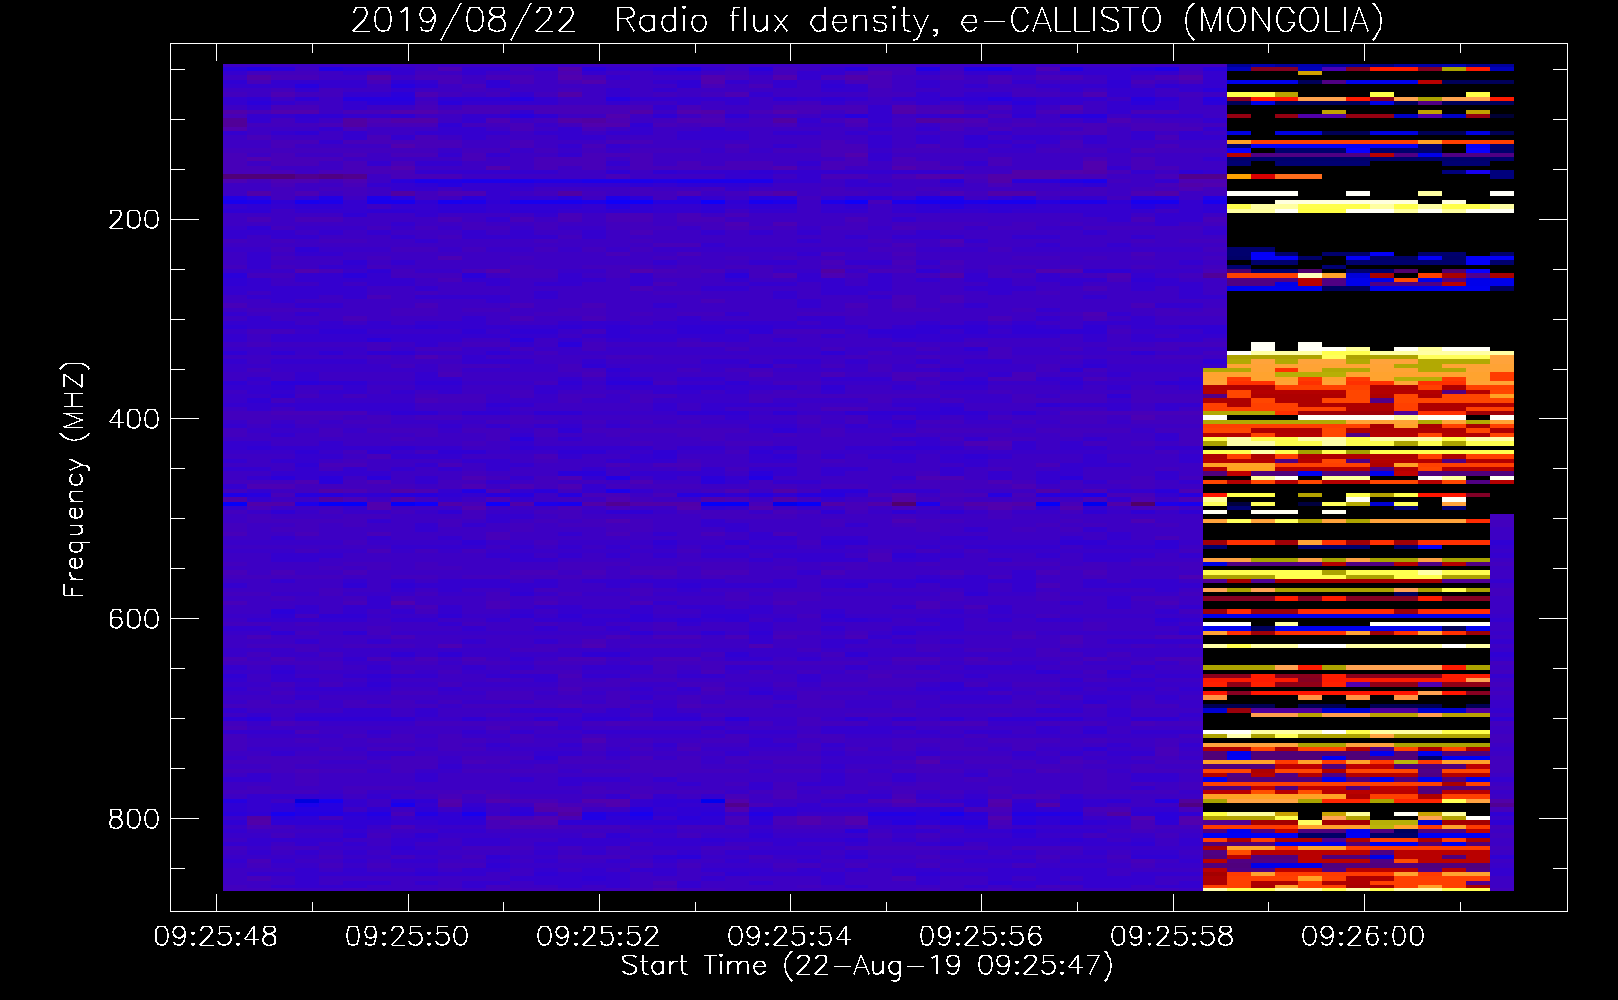This screenshot has width=1618, height=1000.
Task: Click the 'Start Time (22-Aug-19 09:25:47)' label
Action: click(x=867, y=966)
